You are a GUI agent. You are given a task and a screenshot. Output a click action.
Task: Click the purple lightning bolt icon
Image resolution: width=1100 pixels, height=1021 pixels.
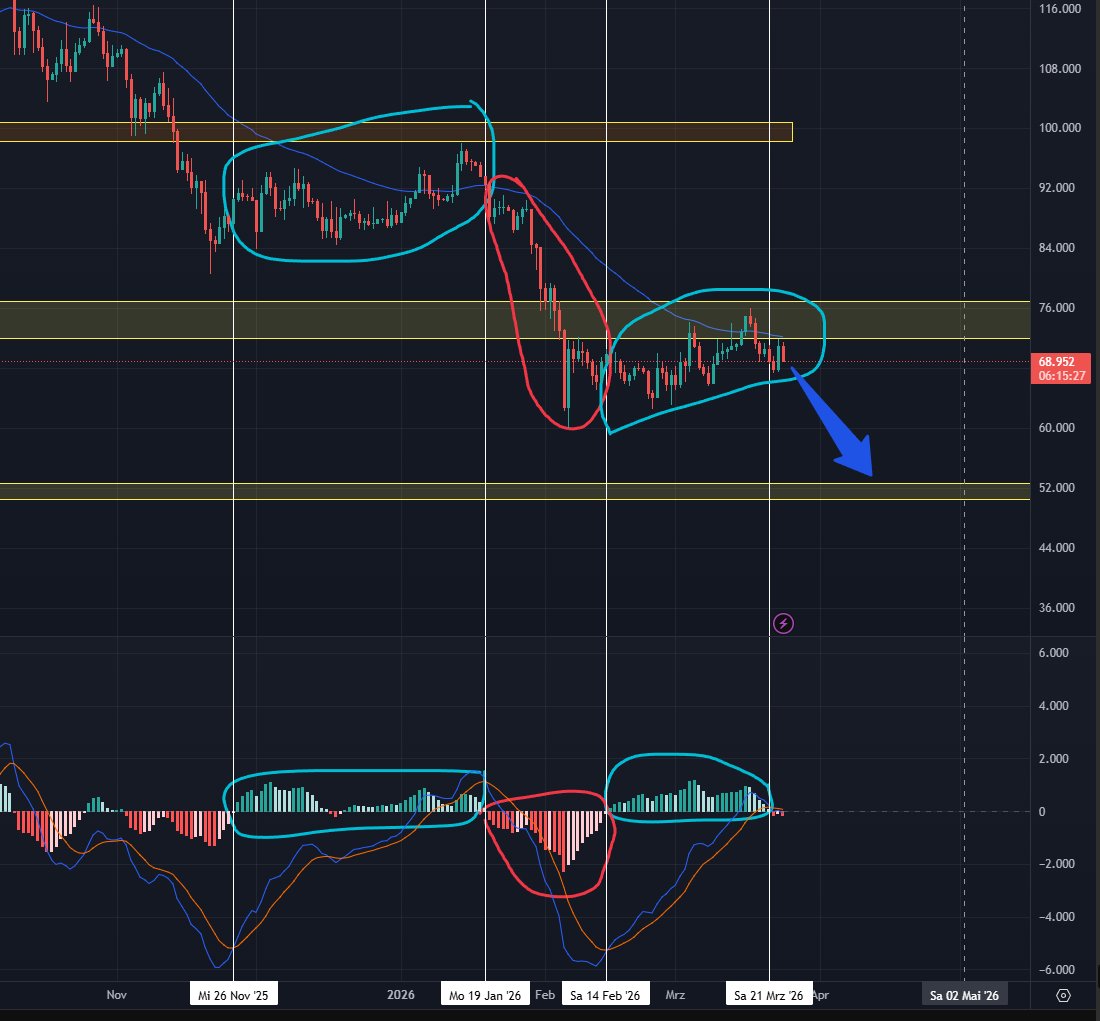[783, 623]
